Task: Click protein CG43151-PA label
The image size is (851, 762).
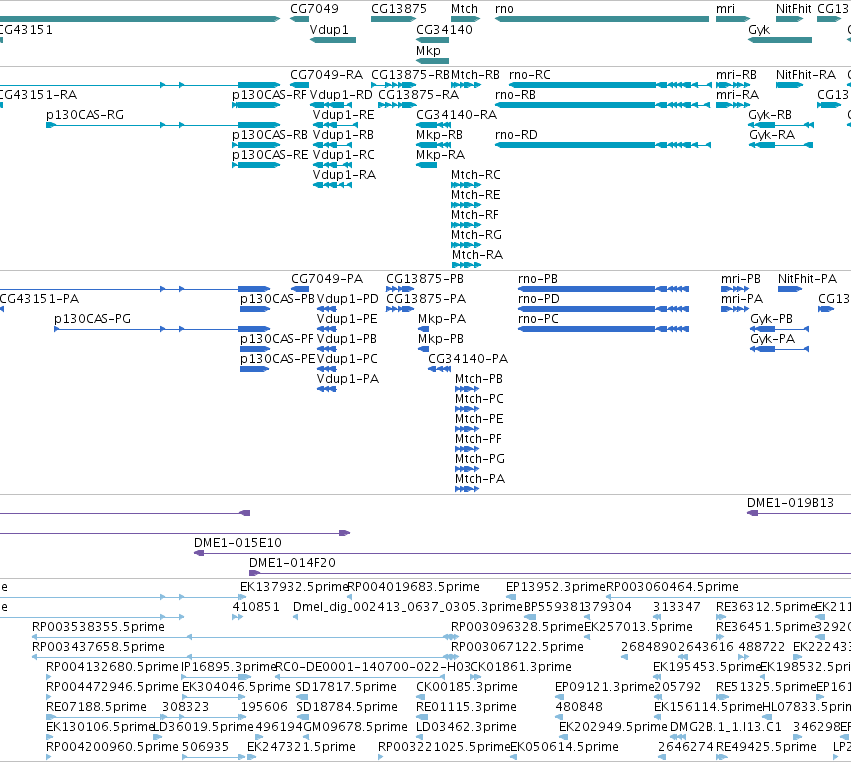Action: 39,299
